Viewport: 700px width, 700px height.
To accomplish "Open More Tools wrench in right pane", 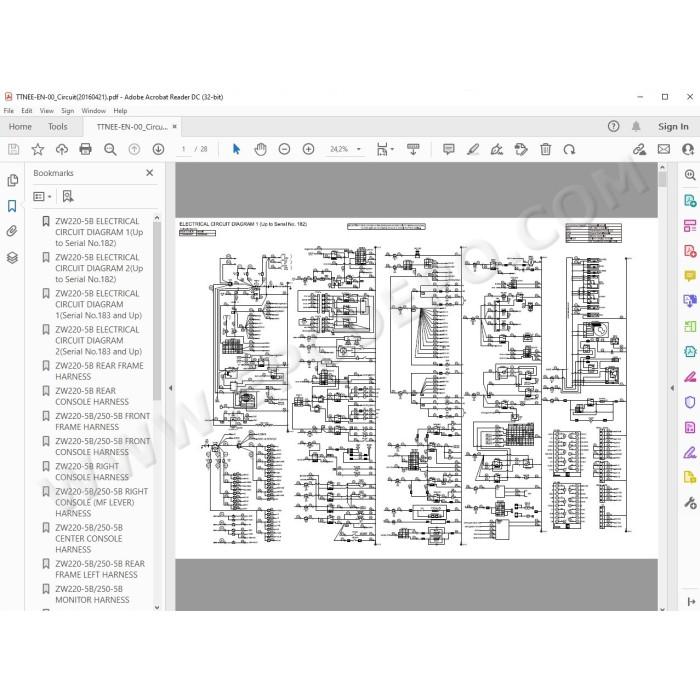I will tap(690, 503).
